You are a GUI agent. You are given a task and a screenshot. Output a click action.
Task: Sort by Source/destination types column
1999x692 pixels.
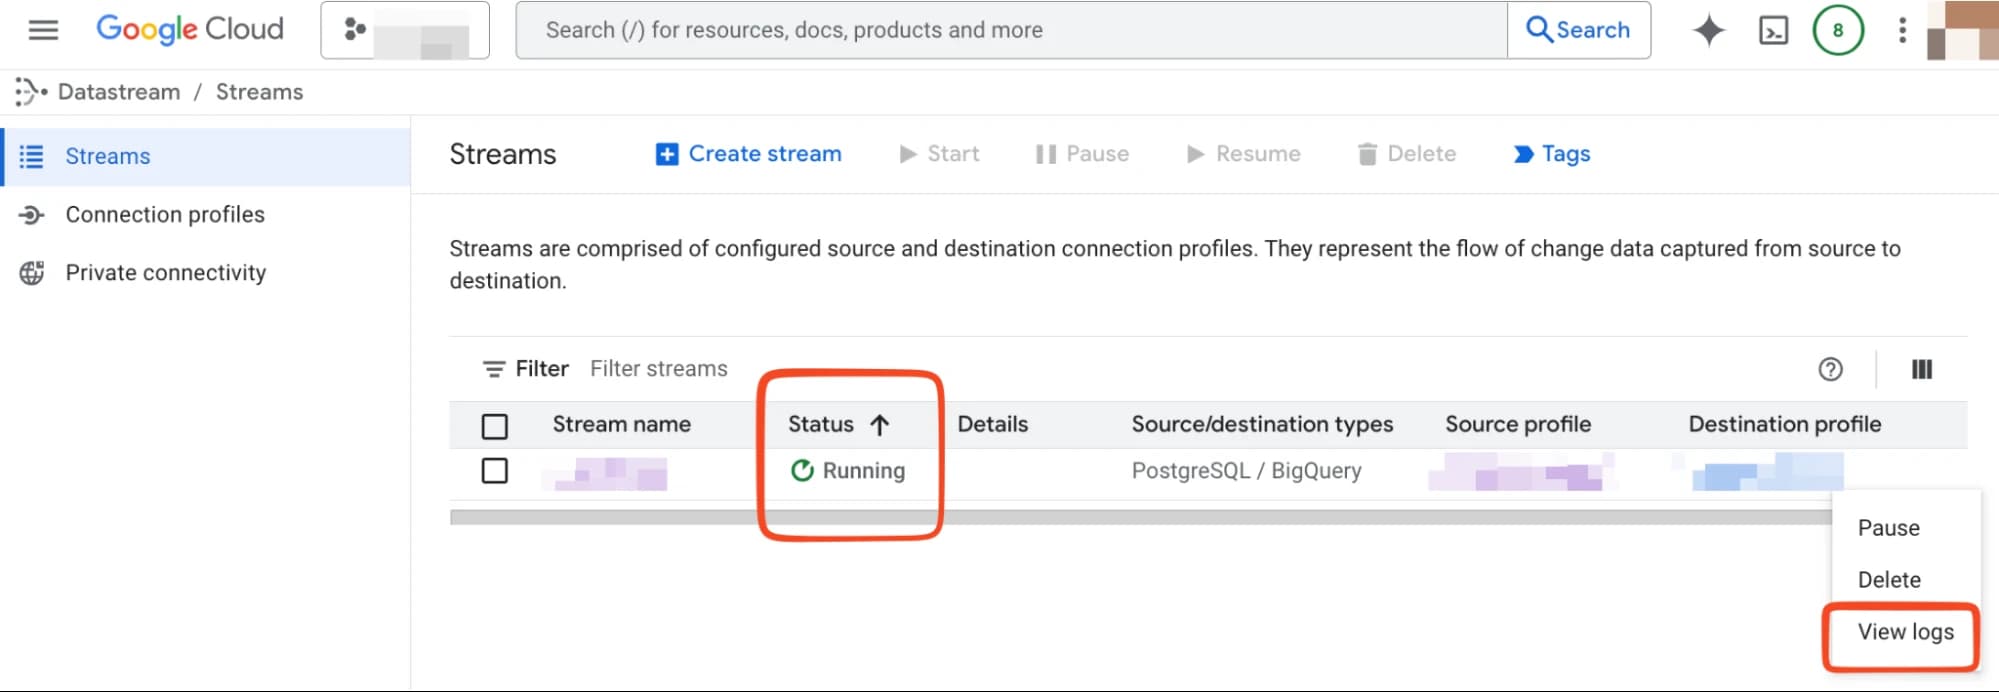[1262, 424]
